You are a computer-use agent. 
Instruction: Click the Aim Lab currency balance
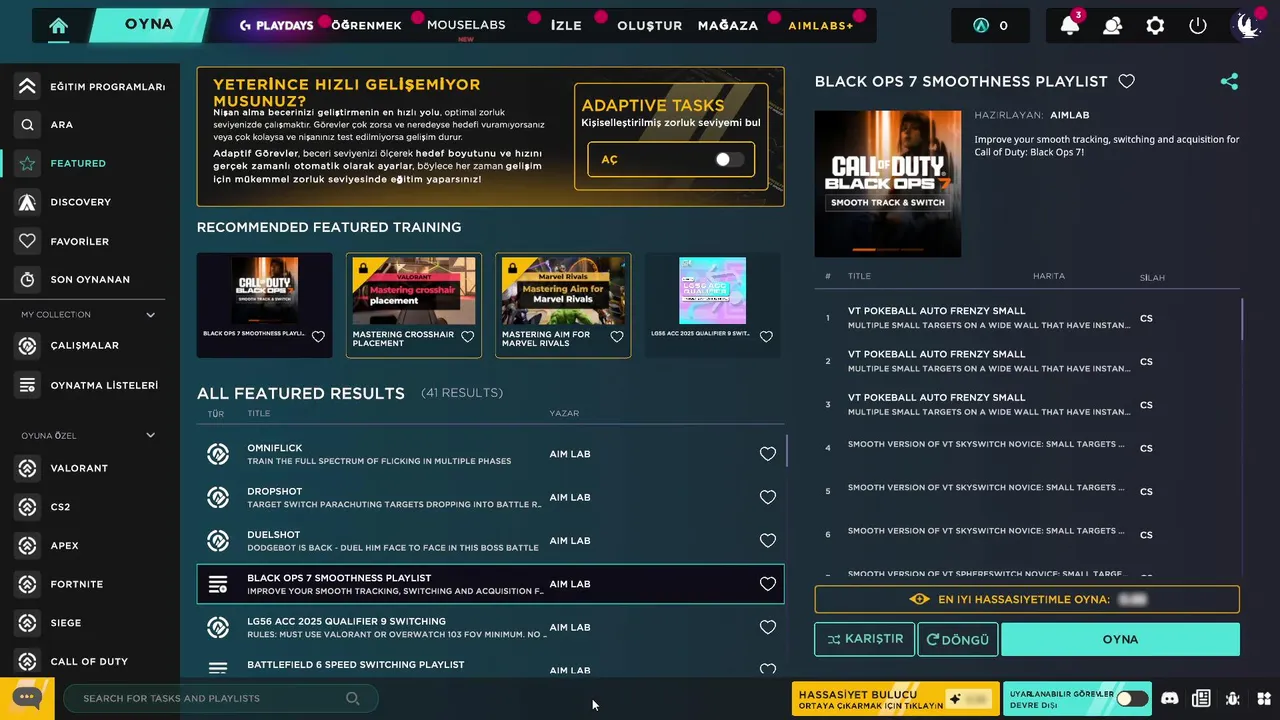click(990, 26)
